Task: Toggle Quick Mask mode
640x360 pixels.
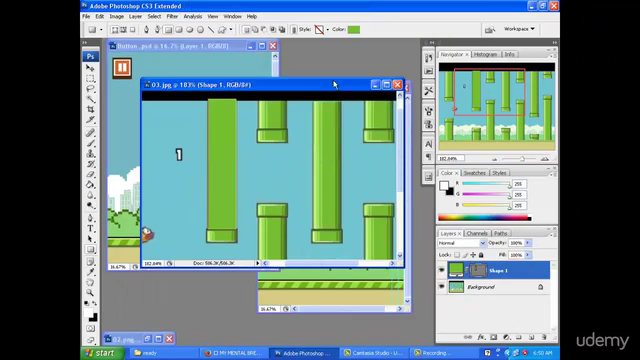Action: [x=90, y=329]
